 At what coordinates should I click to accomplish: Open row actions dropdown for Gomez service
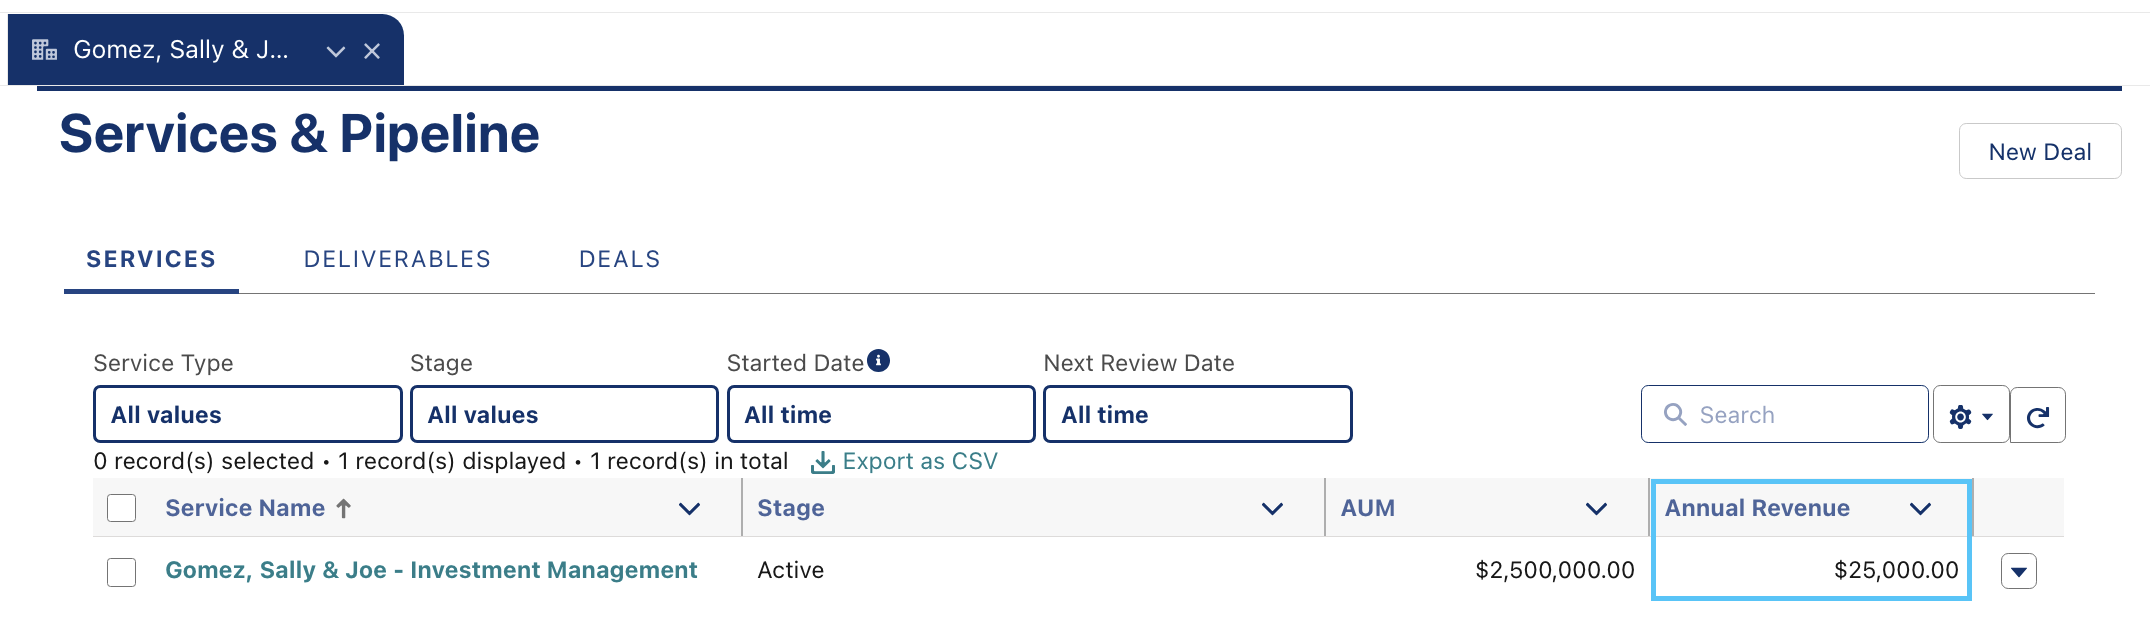(2018, 571)
